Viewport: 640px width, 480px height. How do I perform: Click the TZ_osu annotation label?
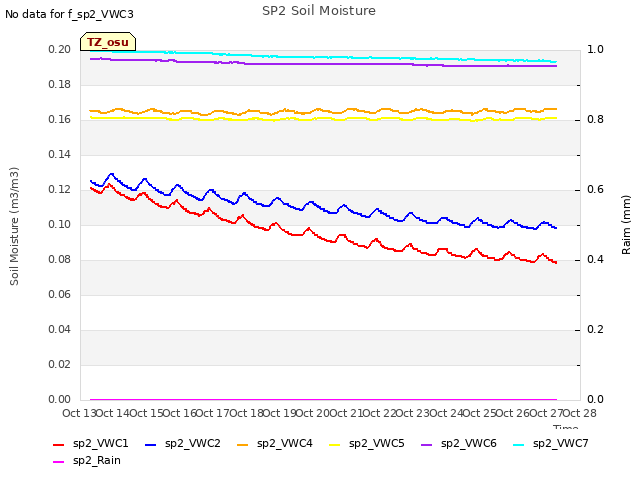coord(108,42)
